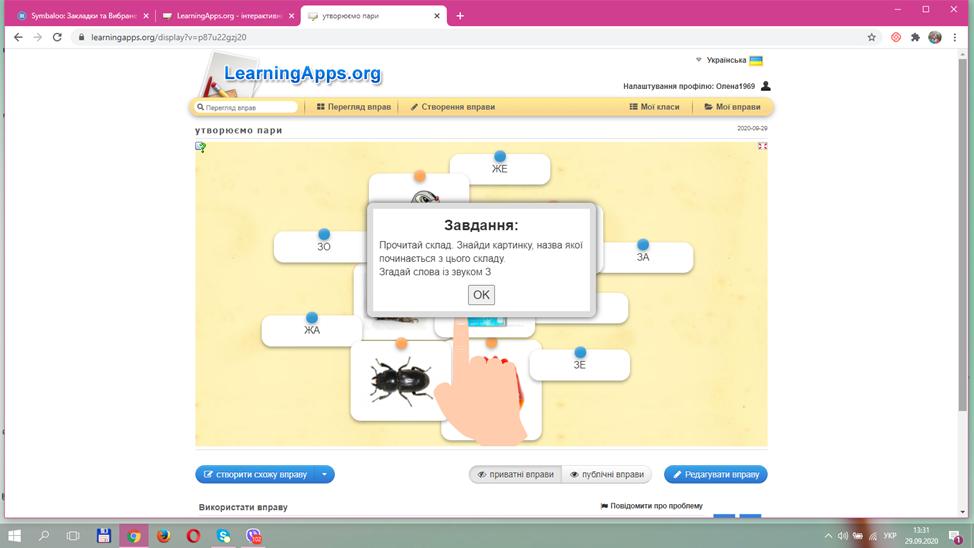Click the Перегляд вправ search field
This screenshot has height=548, width=974.
246,107
